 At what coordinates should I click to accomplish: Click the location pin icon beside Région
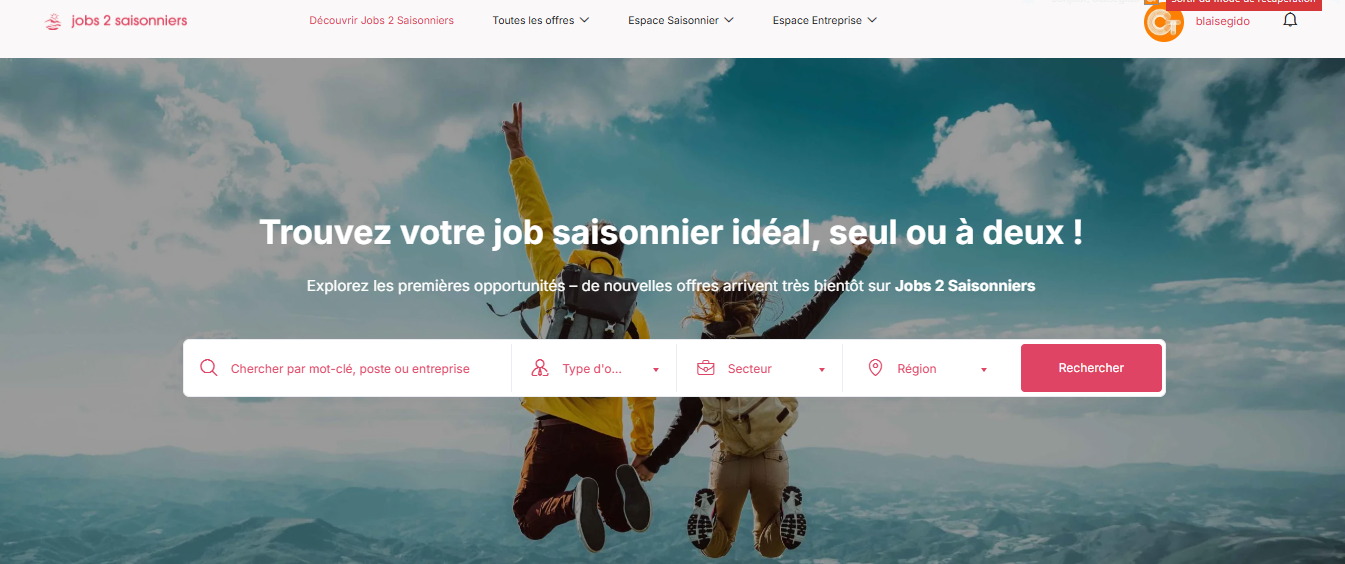pyautogui.click(x=875, y=368)
